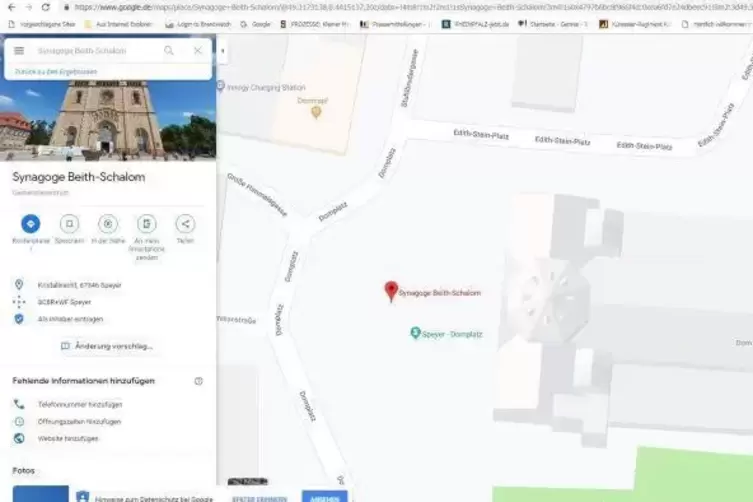
Task: Click the clock opening-hours icon
Action: (x=19, y=421)
